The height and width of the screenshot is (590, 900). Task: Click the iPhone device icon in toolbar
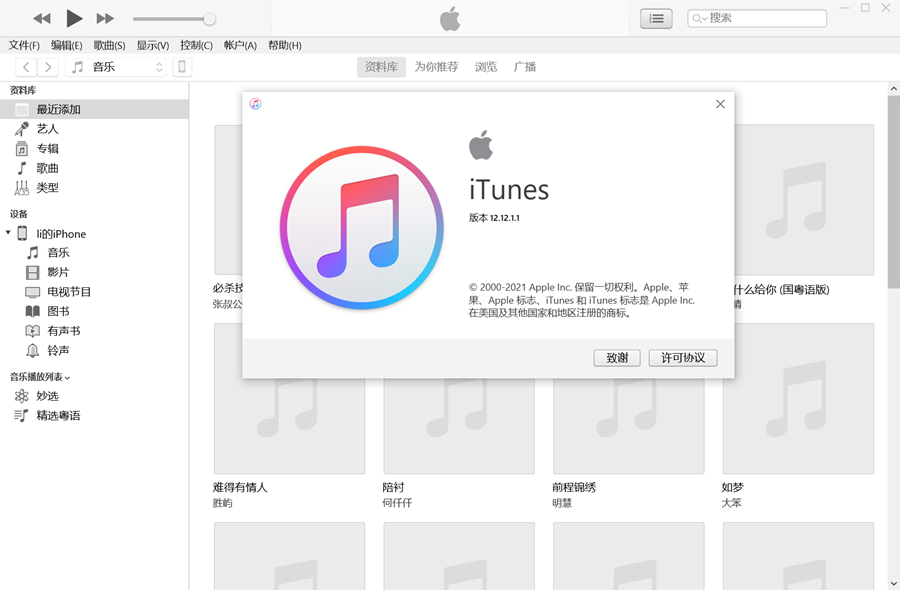point(182,67)
